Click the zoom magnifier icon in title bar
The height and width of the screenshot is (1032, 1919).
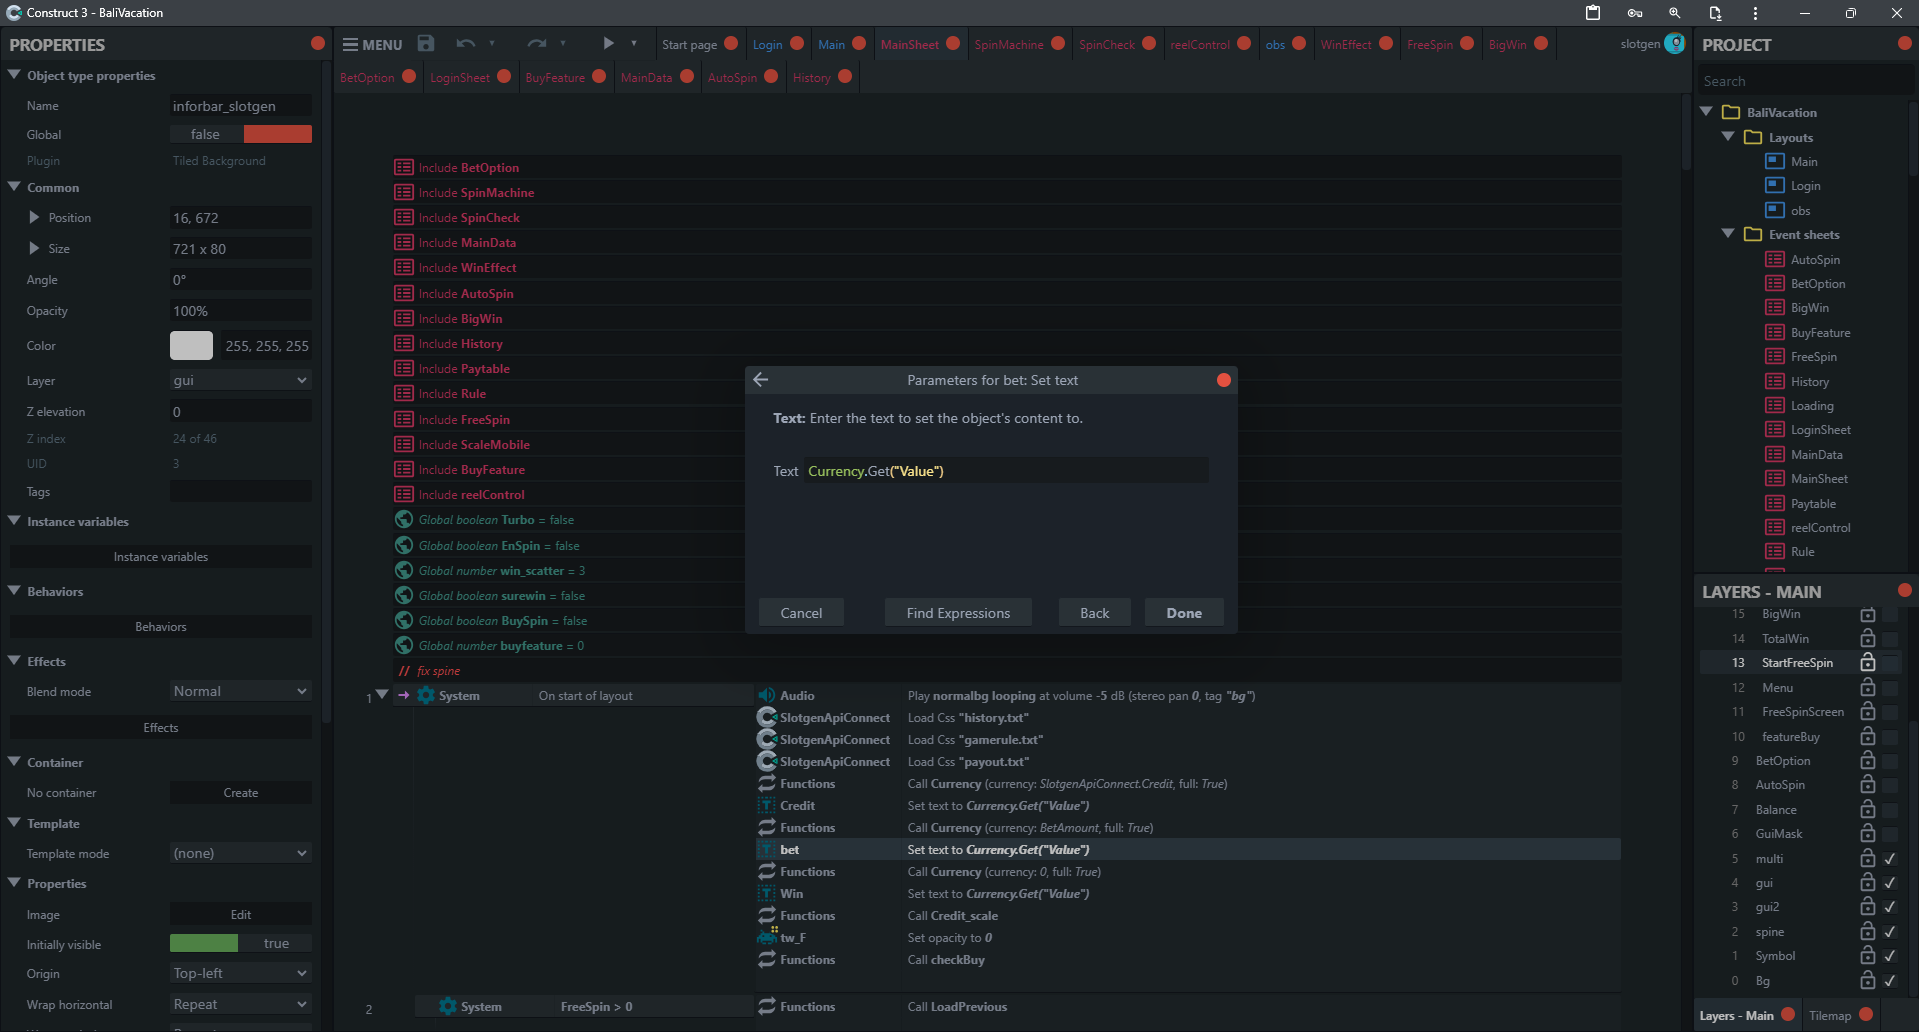(x=1675, y=13)
